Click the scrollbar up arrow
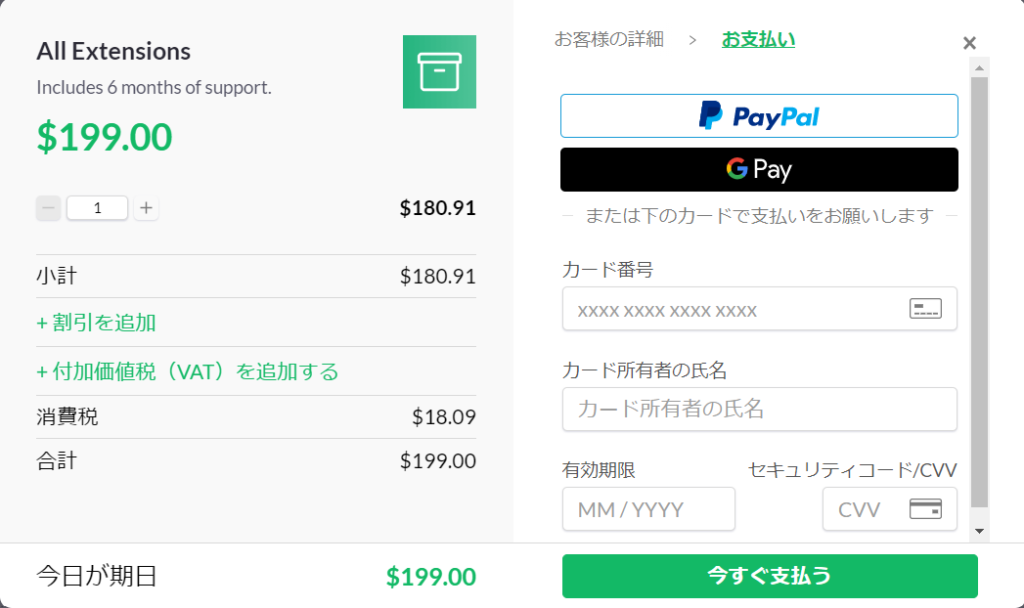 pos(979,66)
